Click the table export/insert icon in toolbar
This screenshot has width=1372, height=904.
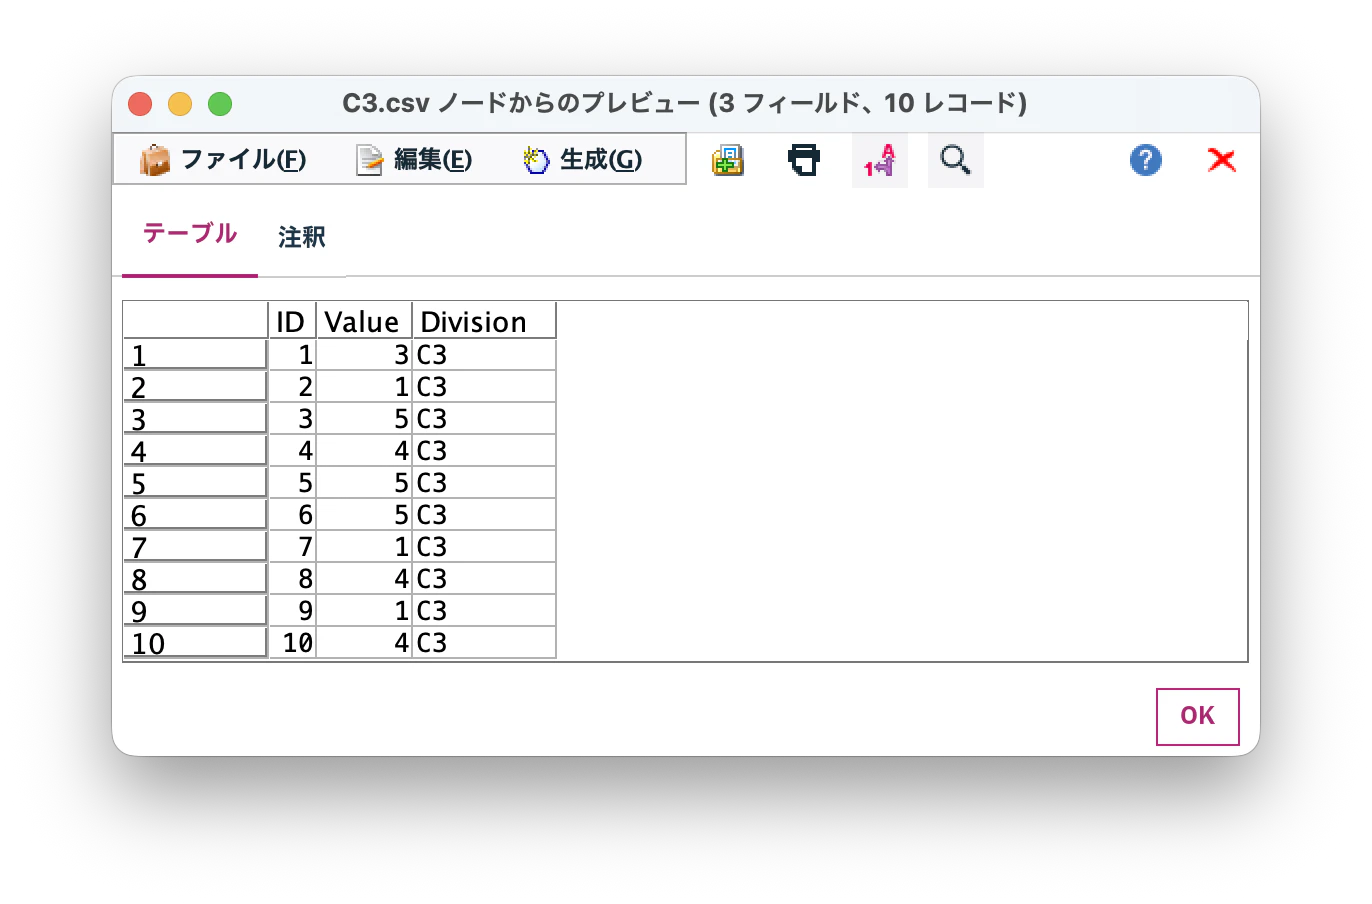728,160
